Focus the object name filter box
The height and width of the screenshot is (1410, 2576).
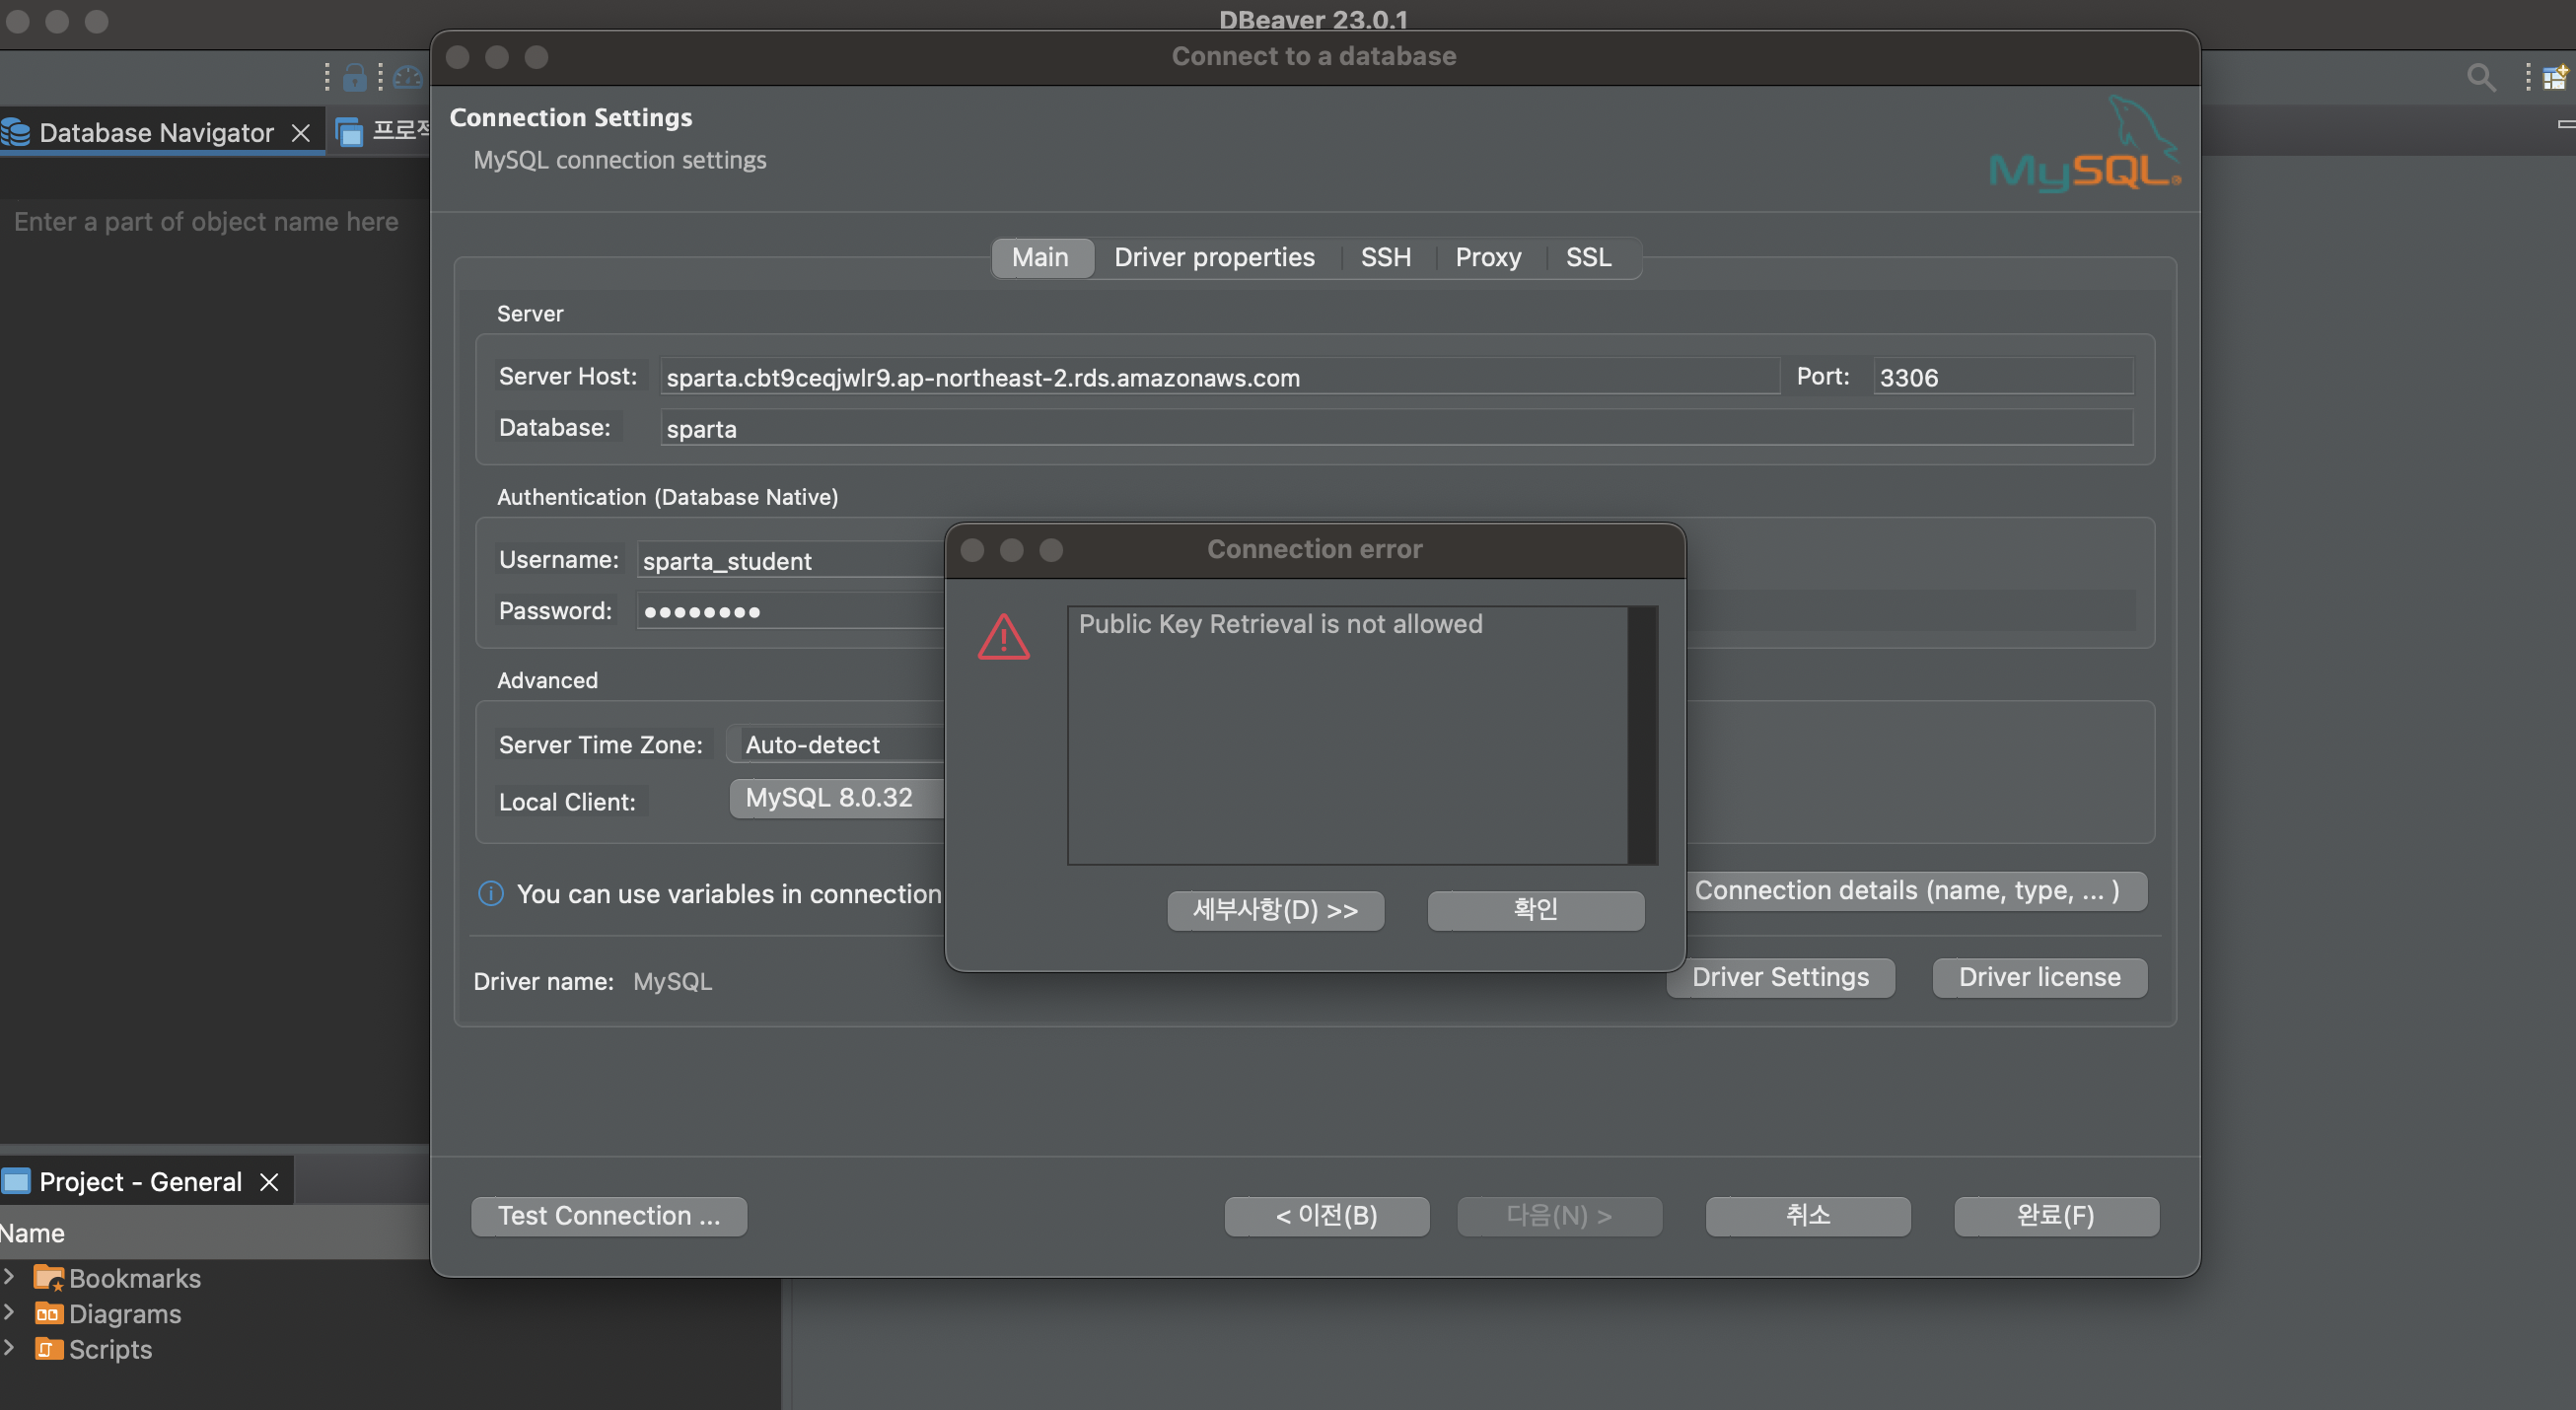click(214, 221)
